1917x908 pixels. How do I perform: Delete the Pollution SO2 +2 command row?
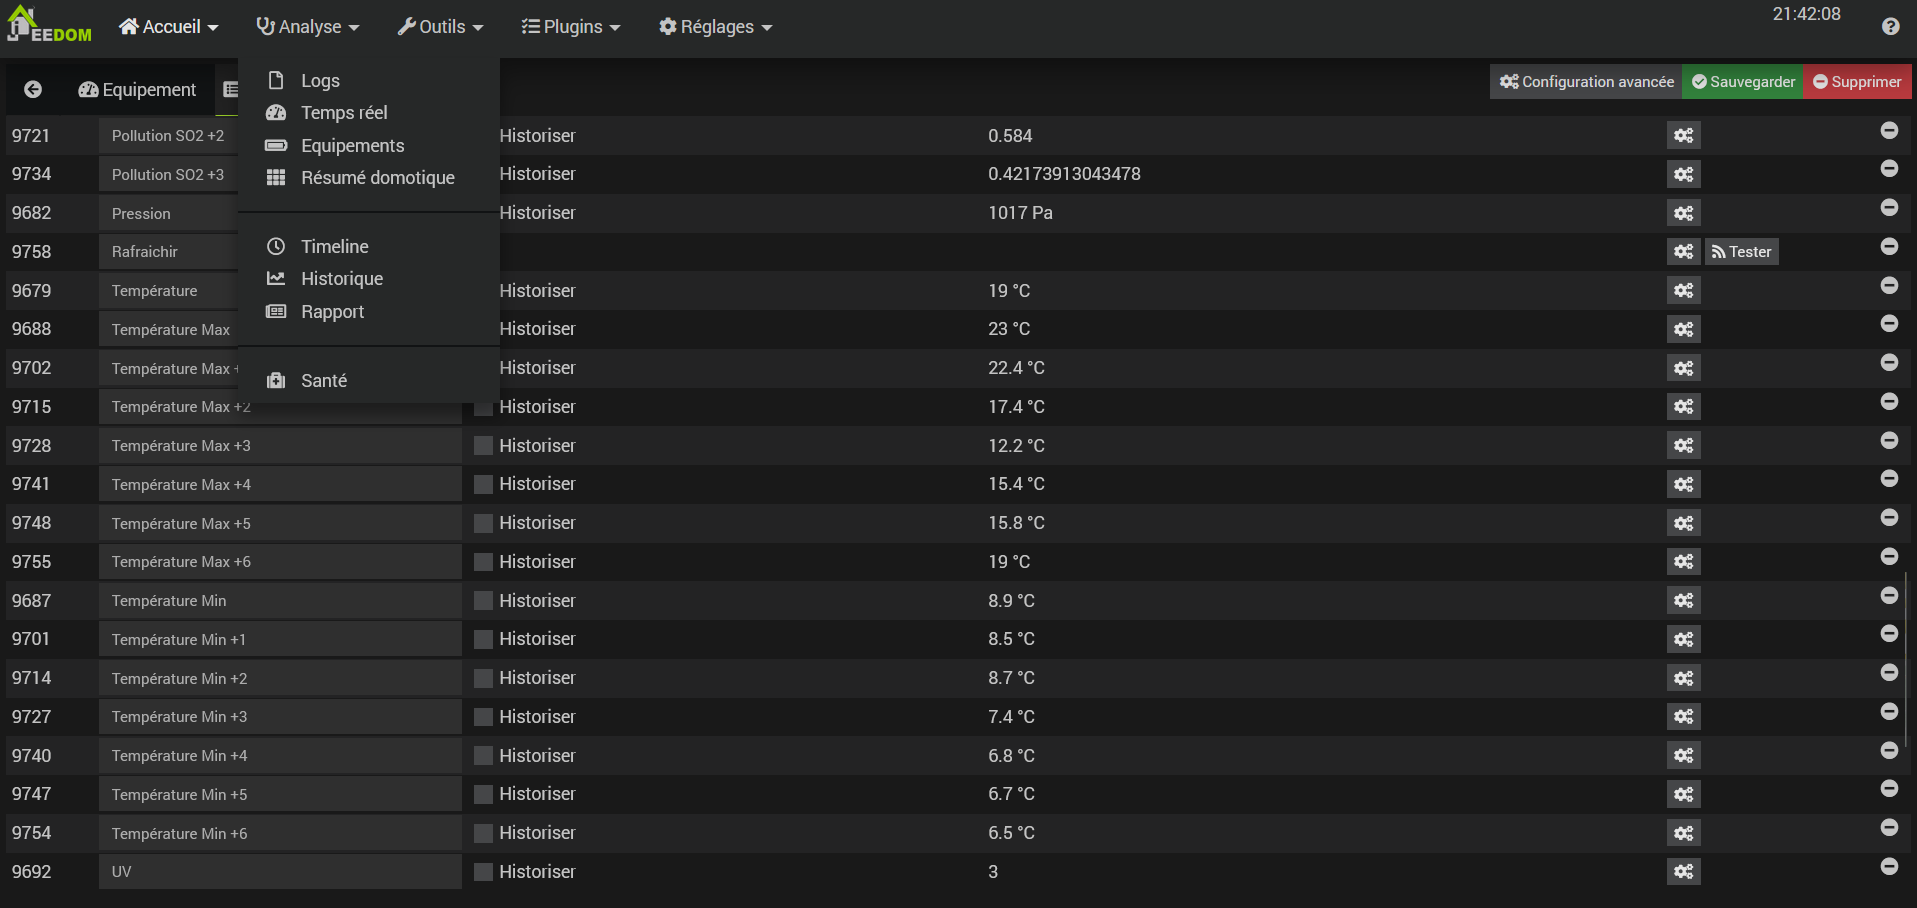coord(1889,131)
